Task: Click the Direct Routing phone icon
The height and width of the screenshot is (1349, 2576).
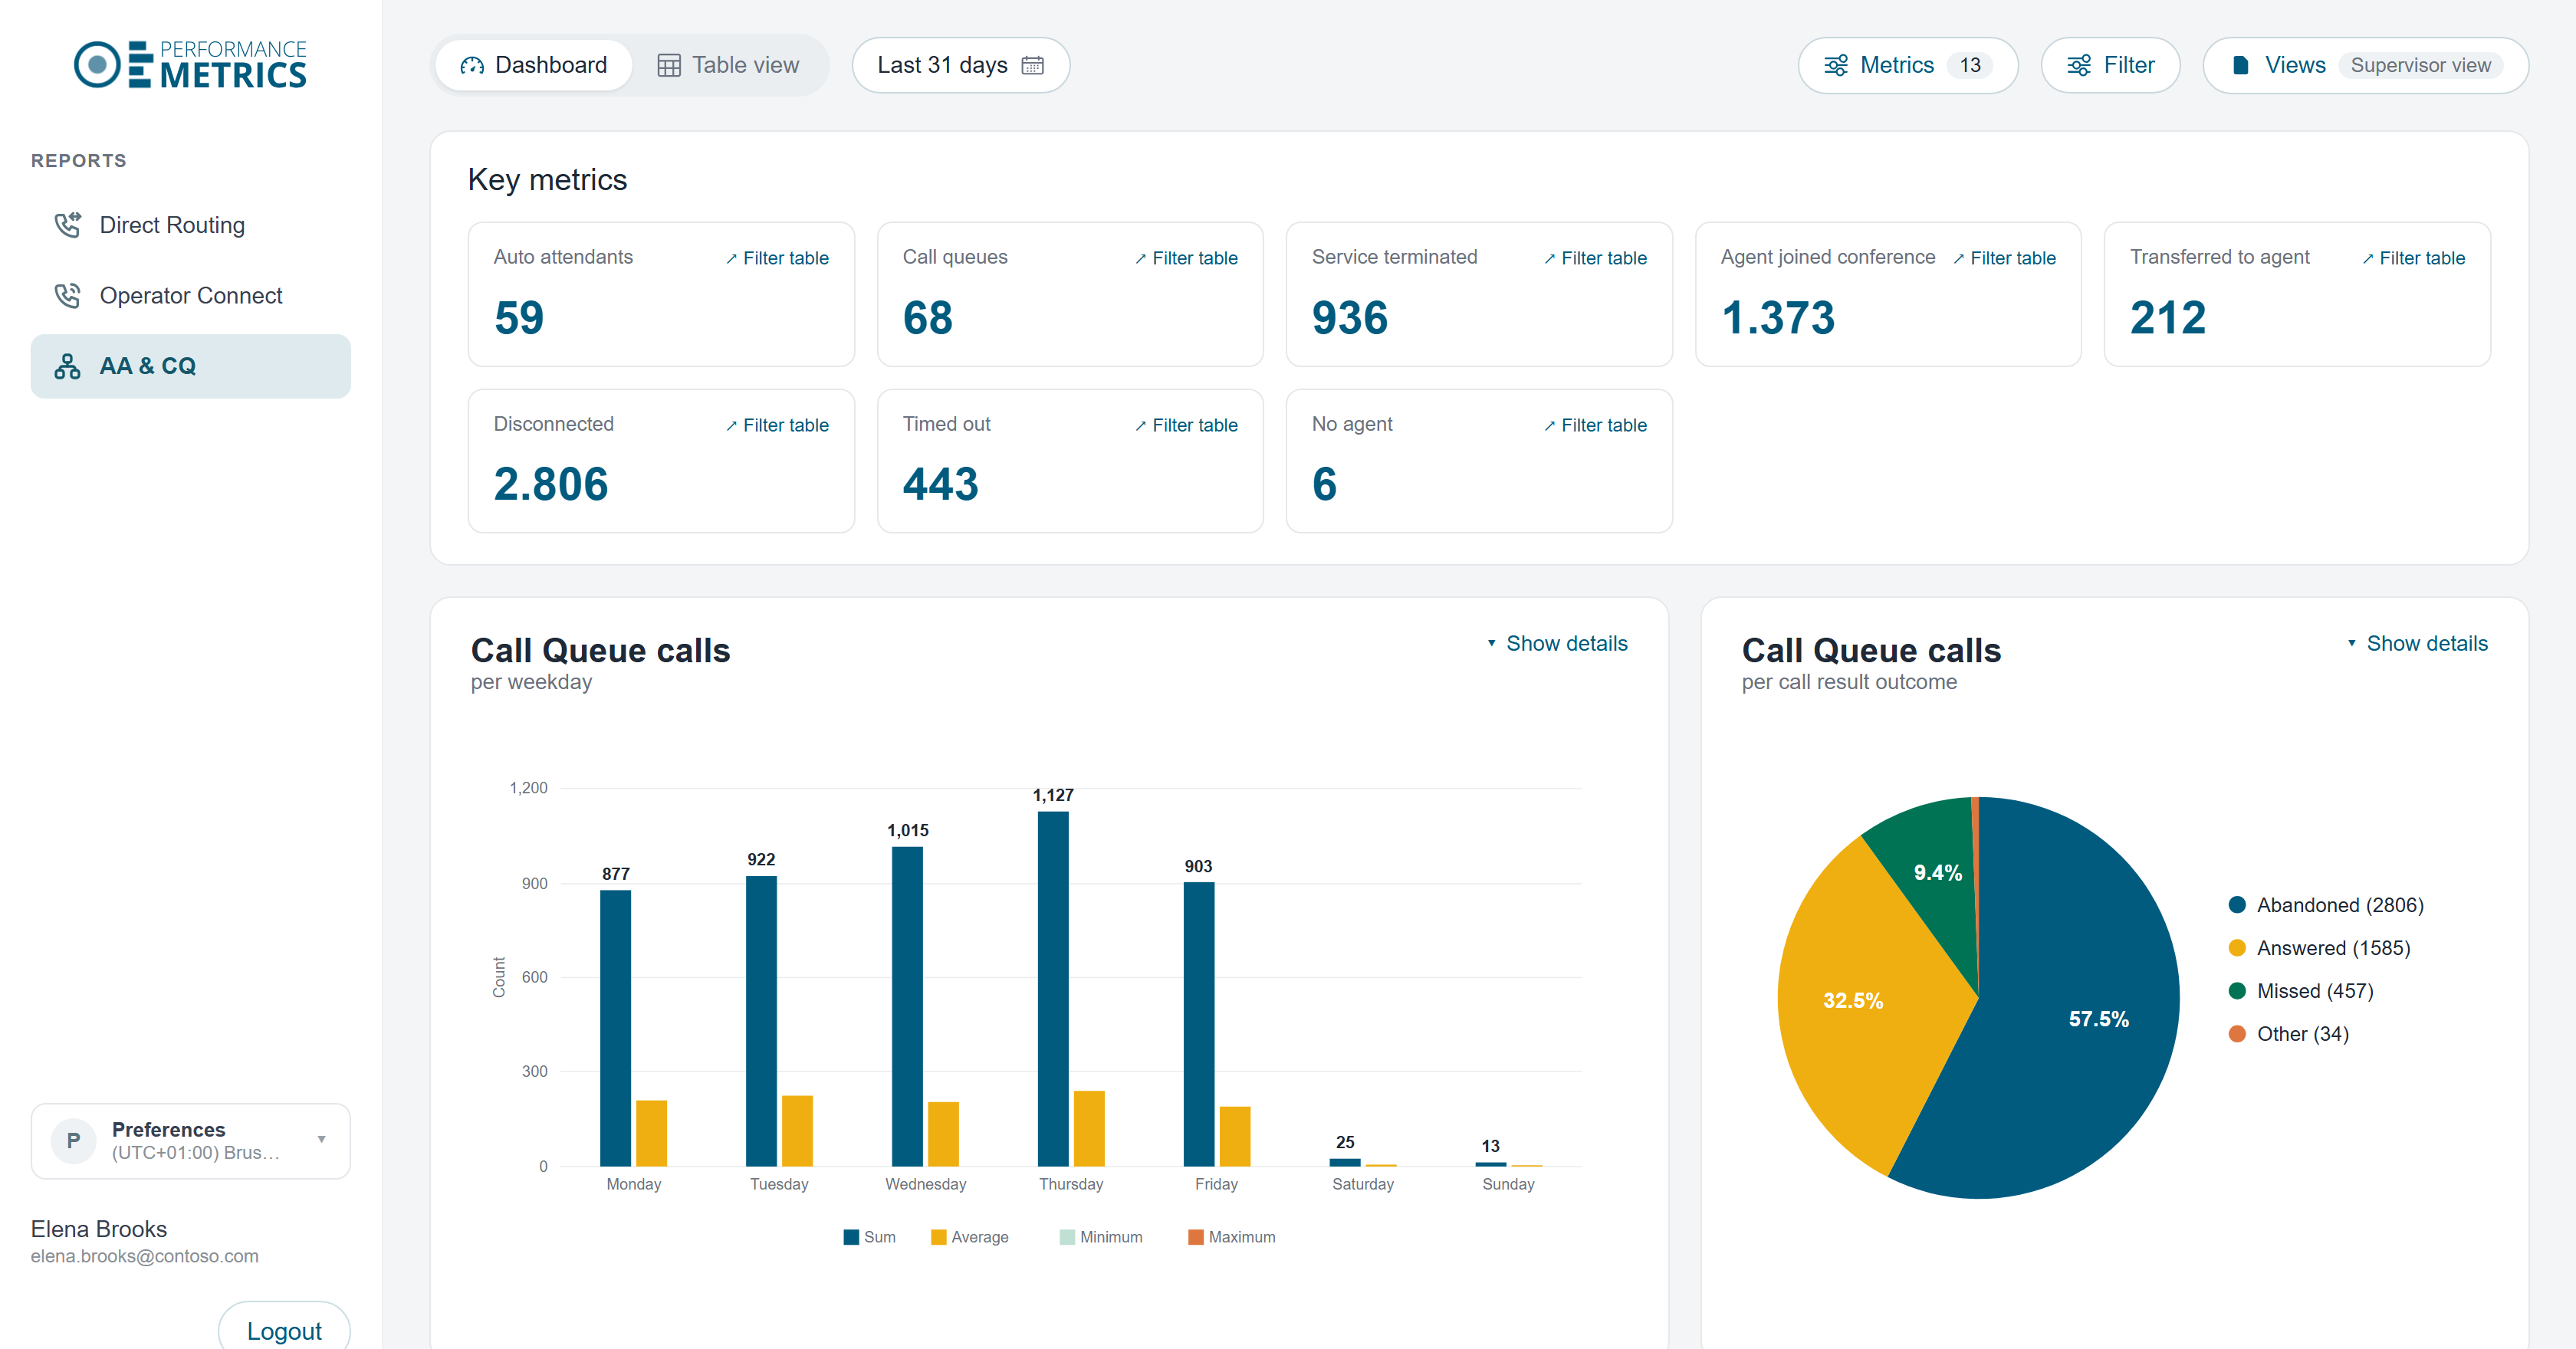Action: tap(67, 225)
